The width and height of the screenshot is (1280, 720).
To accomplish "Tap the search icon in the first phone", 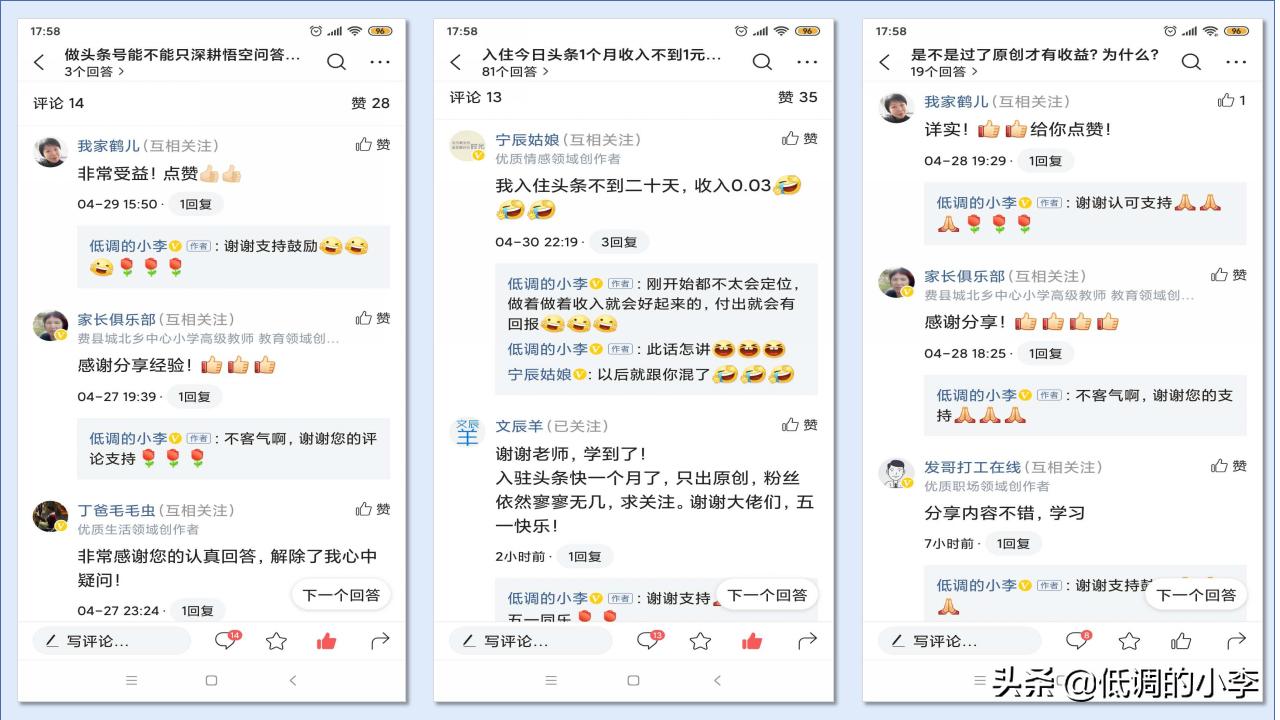I will tap(337, 62).
